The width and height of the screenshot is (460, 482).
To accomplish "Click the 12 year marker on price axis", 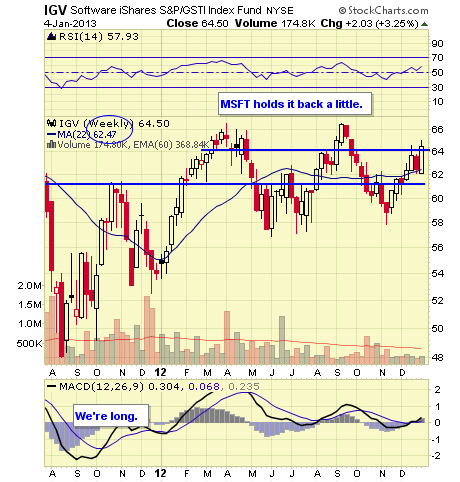I will coord(160,372).
